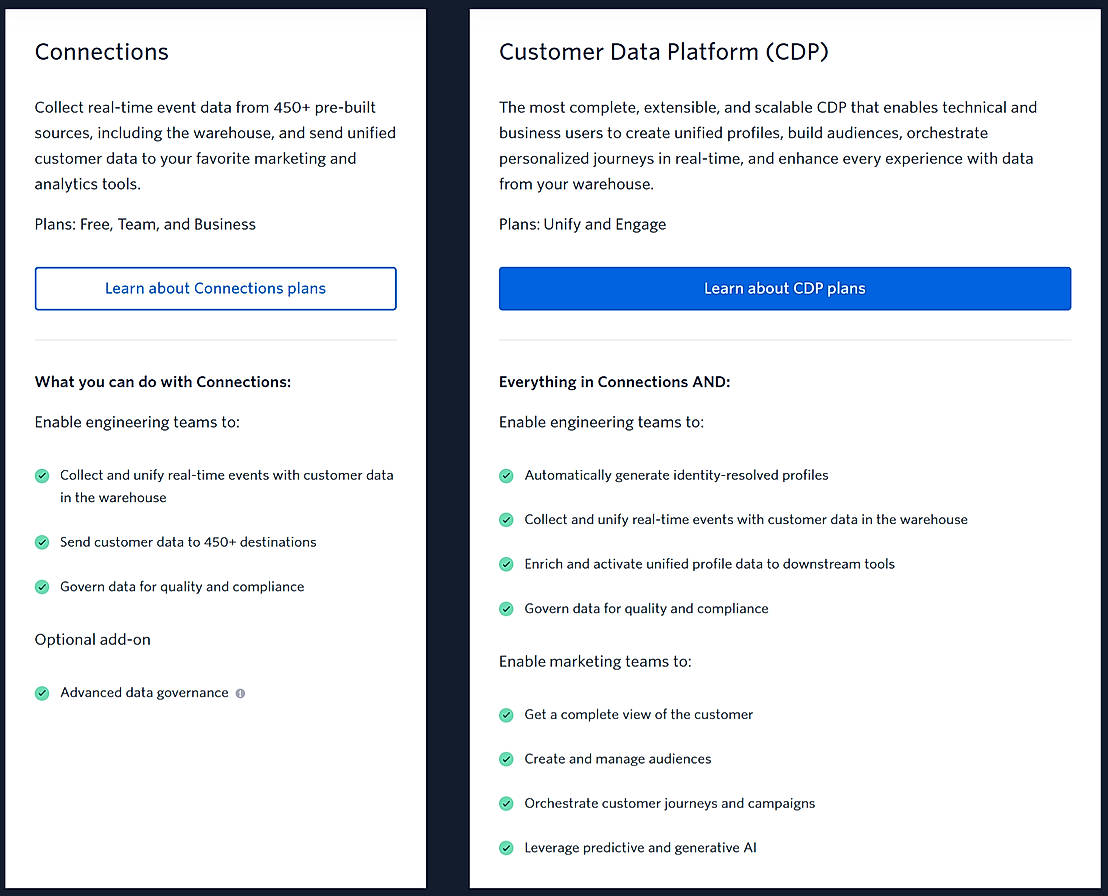Image resolution: width=1108 pixels, height=896 pixels.
Task: Click checkmark next to Send customer data to 450+ destinations
Action: pyautogui.click(x=42, y=542)
